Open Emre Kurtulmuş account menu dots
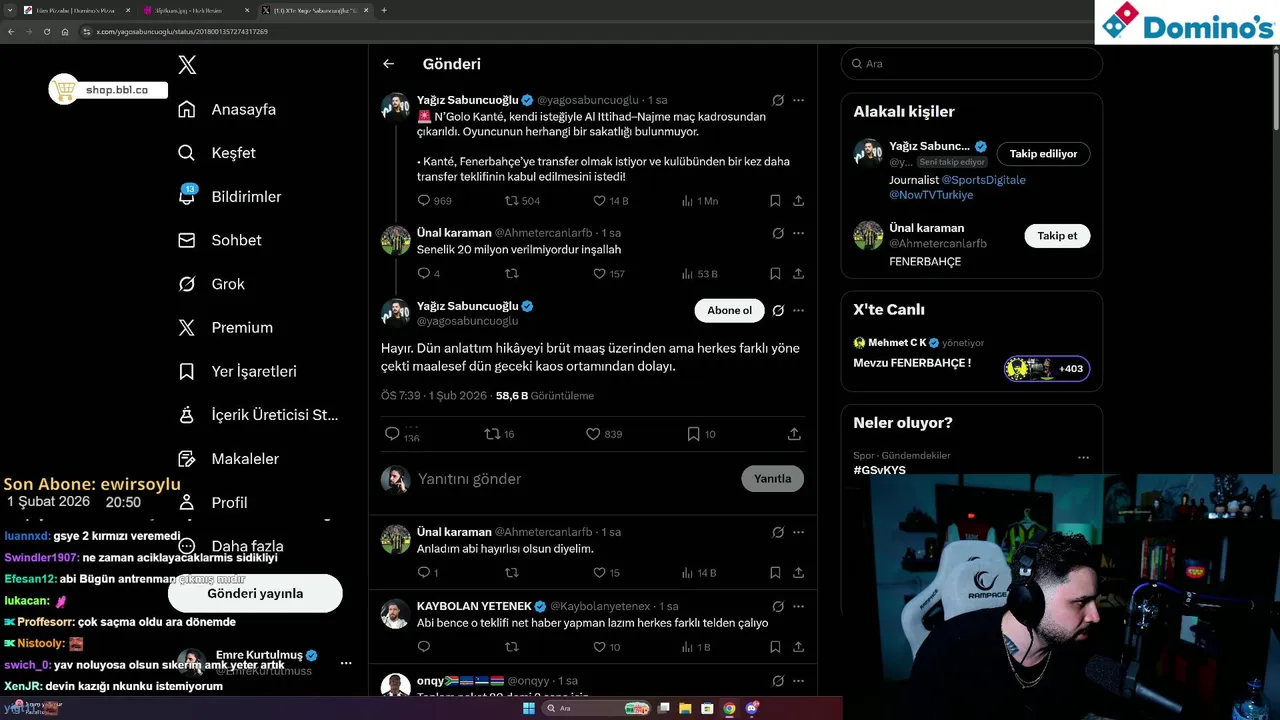Viewport: 1280px width, 720px height. [346, 663]
